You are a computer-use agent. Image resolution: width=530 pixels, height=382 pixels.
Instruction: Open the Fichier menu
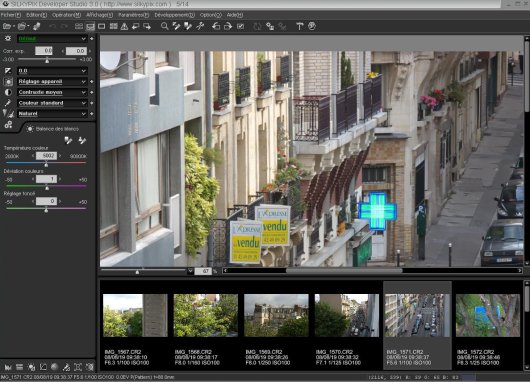10,15
